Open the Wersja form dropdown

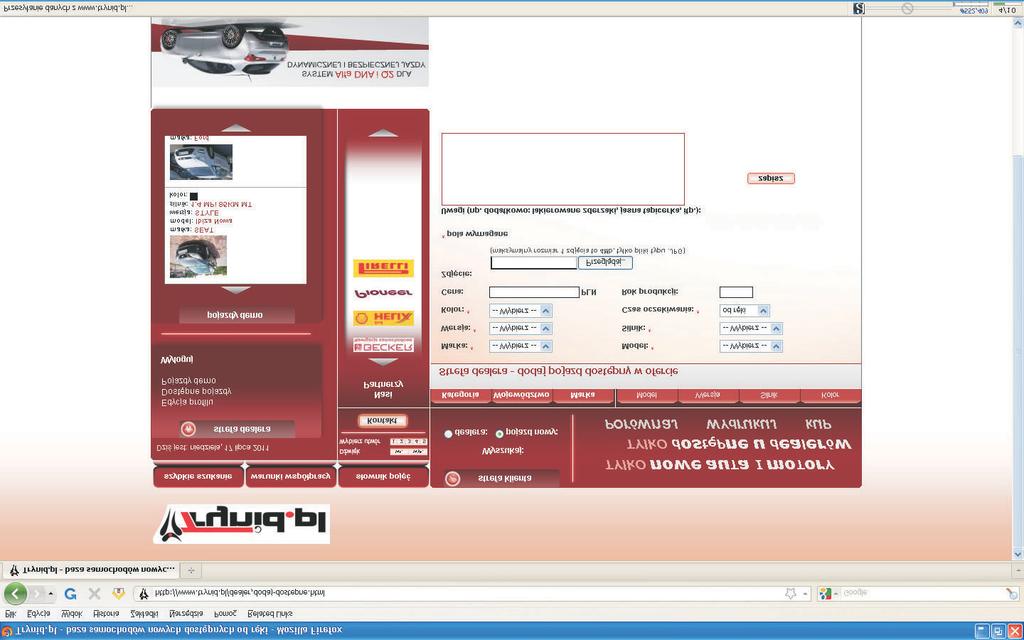pos(520,328)
